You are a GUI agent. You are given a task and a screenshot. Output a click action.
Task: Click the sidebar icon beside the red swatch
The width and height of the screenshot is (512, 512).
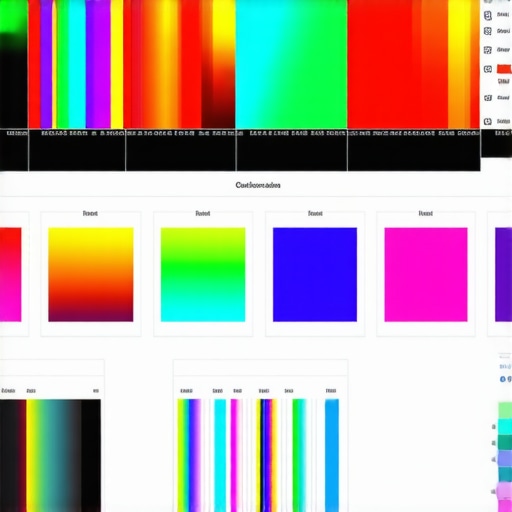tap(488, 69)
